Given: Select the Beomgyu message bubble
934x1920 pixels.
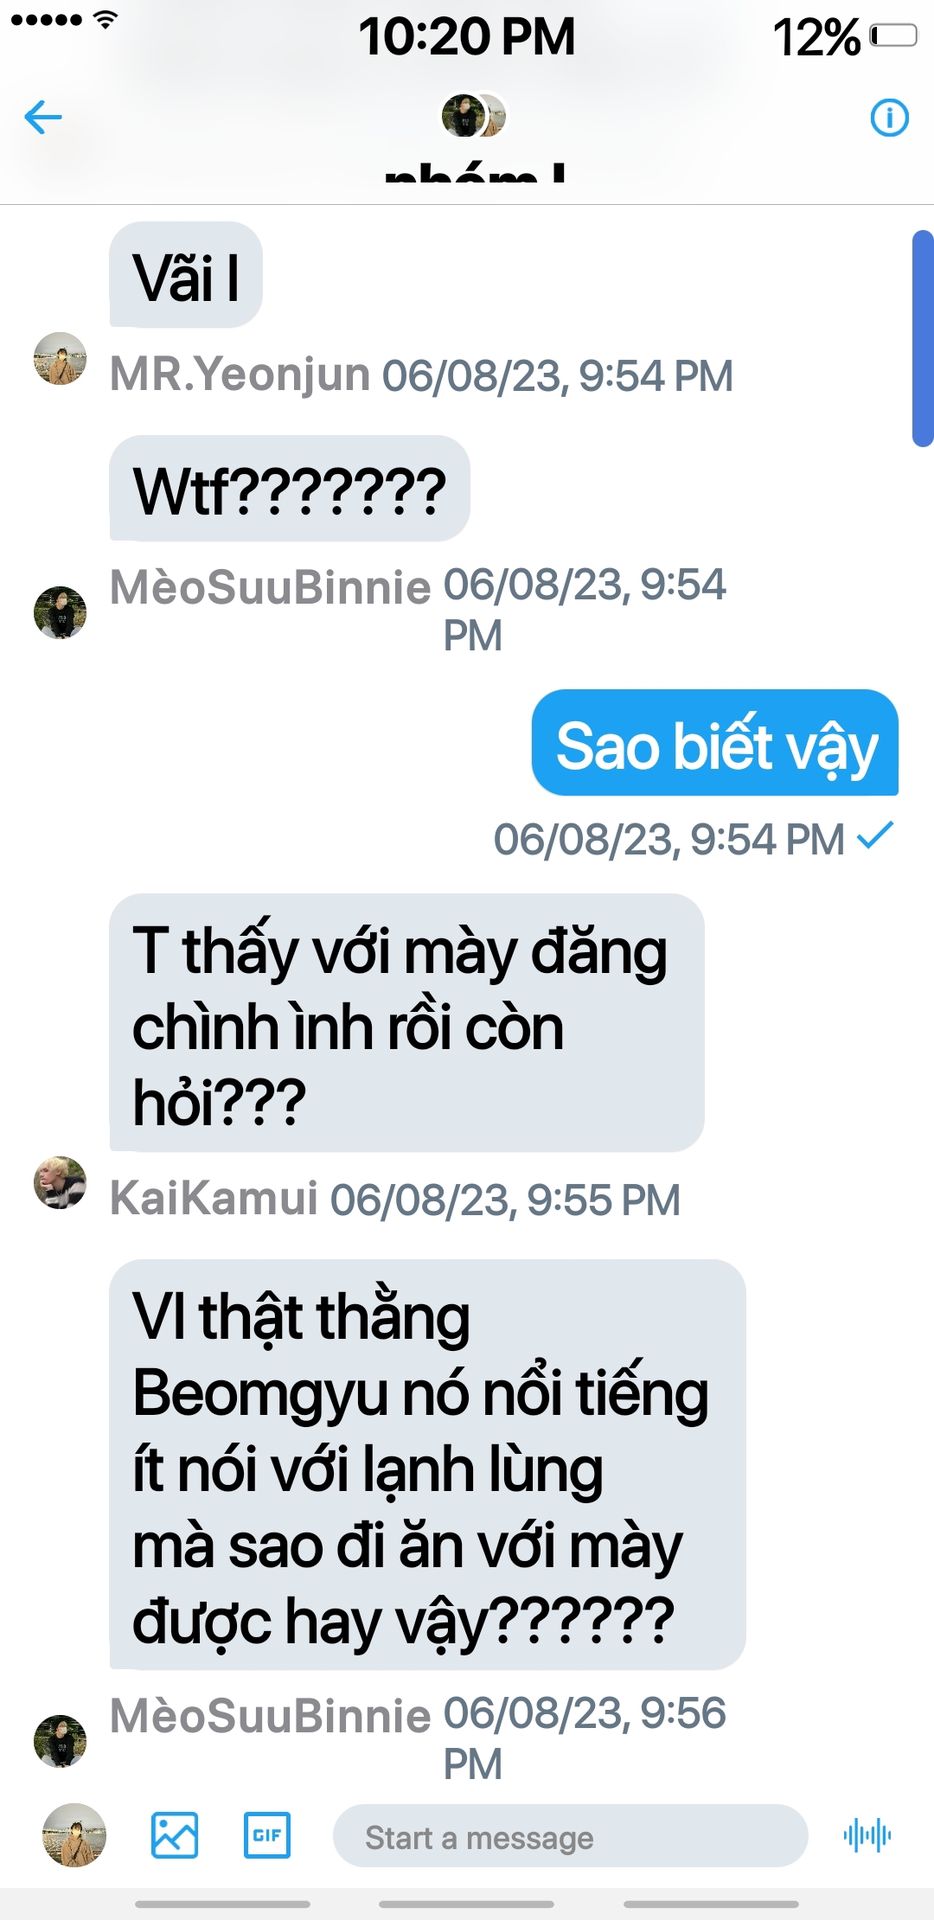Looking at the screenshot, I should [x=427, y=1464].
